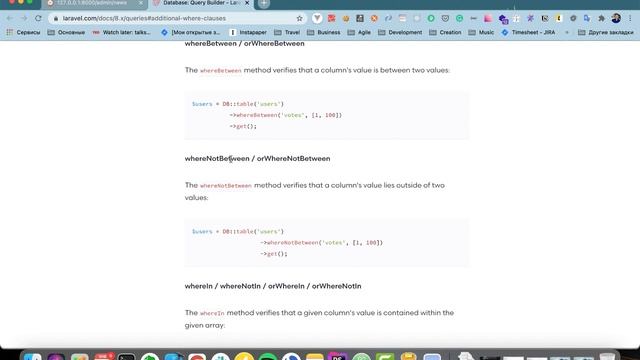Open a new browser tab
640x360 pixels.
pos(264,3)
